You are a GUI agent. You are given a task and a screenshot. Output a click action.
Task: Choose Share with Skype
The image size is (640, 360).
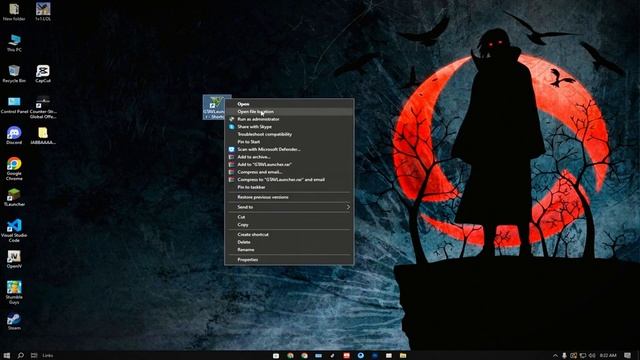(x=289, y=127)
